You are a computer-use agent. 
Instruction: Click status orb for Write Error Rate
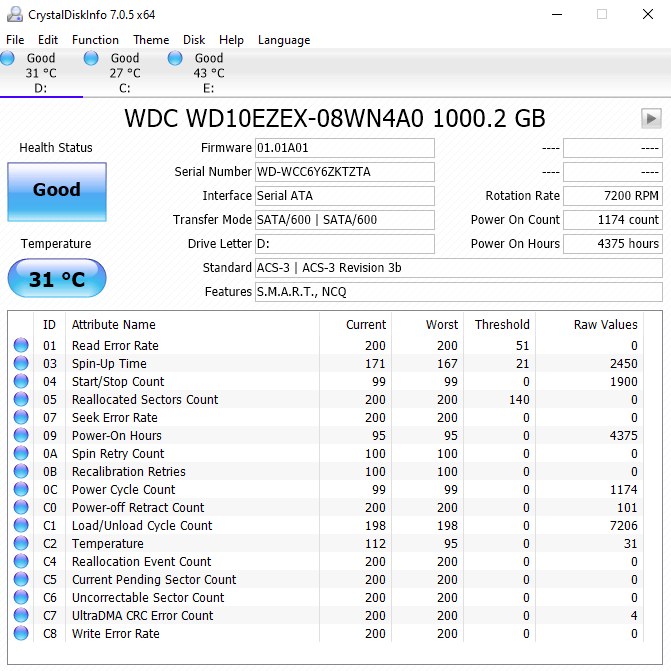click(x=21, y=633)
